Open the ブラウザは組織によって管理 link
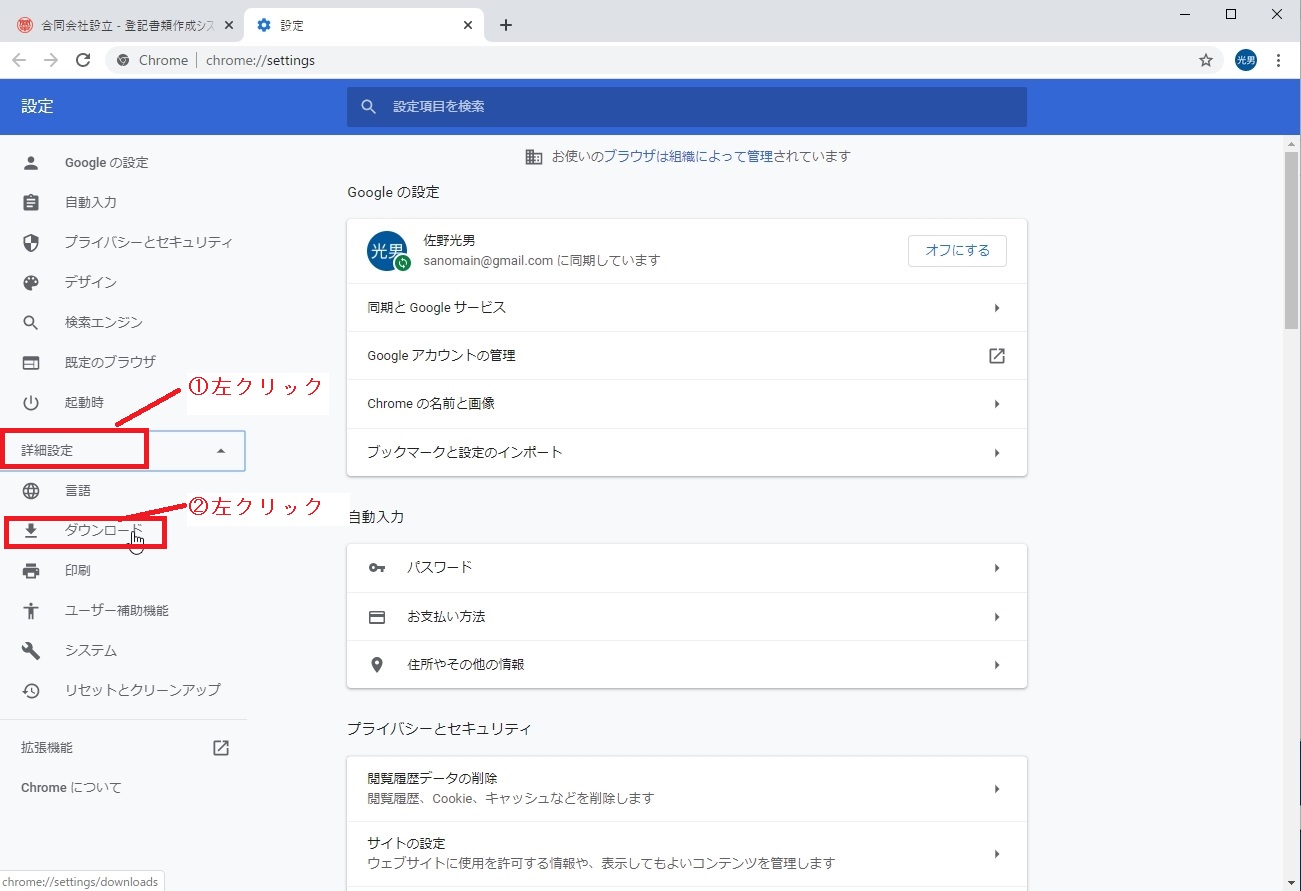 [688, 156]
